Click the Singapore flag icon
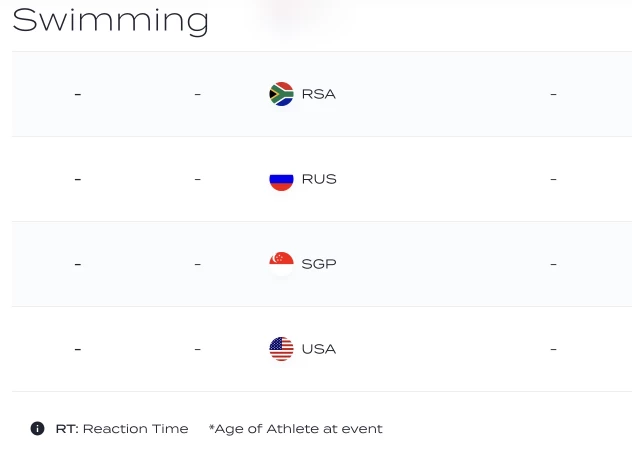Screen dimensions: 632x471 click(281, 264)
